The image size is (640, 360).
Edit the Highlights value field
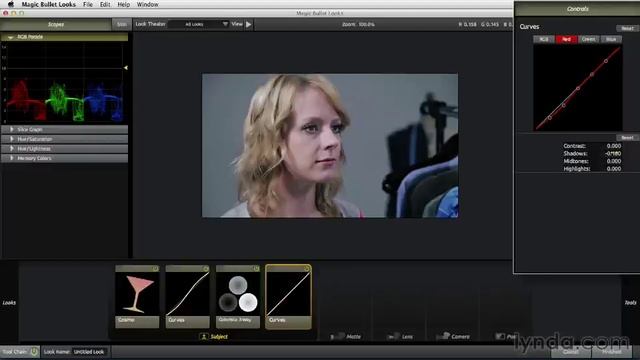pyautogui.click(x=613, y=169)
